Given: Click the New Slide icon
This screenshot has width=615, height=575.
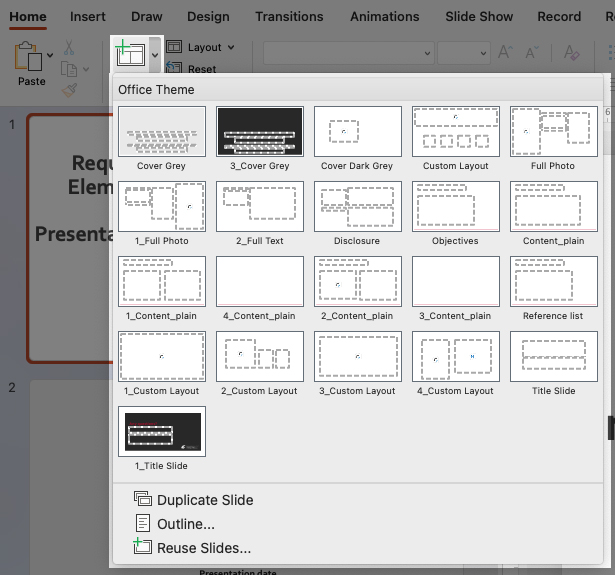Looking at the screenshot, I should pyautogui.click(x=129, y=54).
